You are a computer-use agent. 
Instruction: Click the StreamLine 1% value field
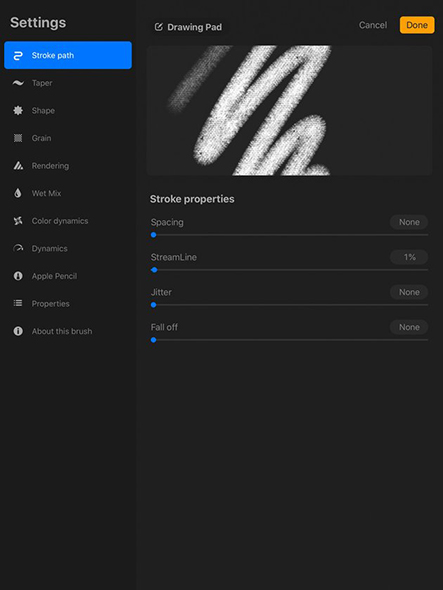point(409,257)
